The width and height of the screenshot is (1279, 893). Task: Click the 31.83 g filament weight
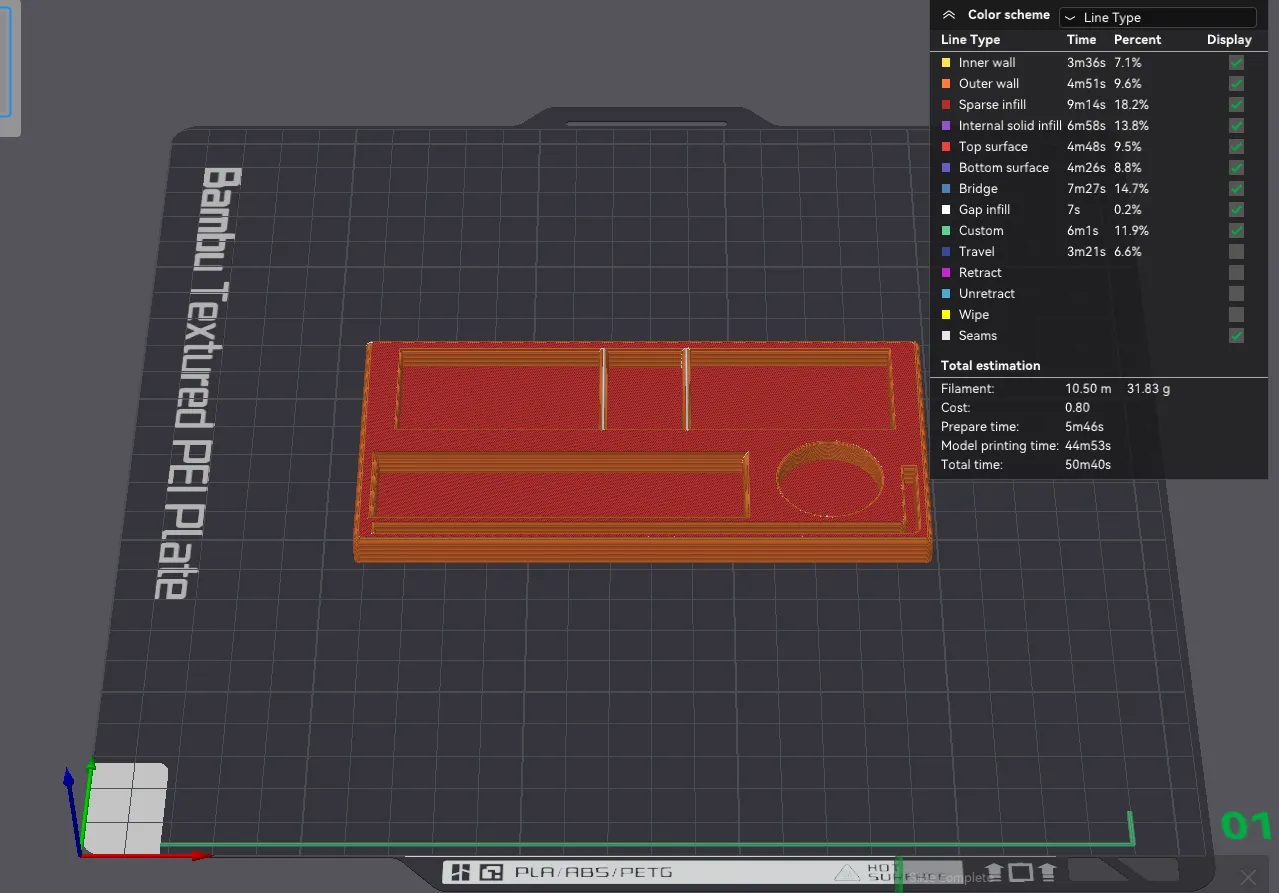[1148, 389]
